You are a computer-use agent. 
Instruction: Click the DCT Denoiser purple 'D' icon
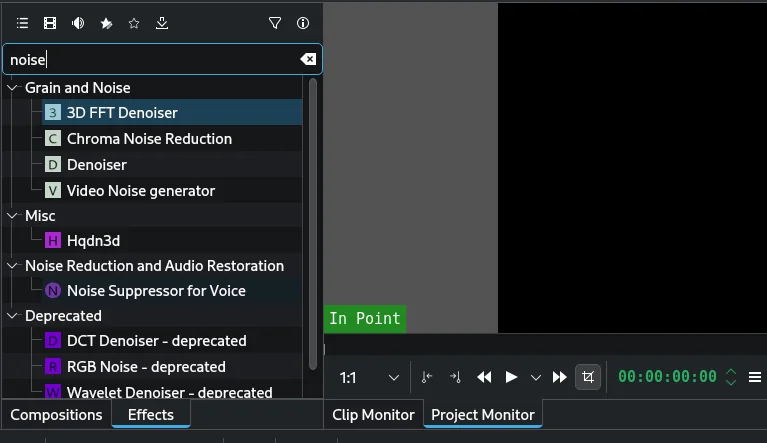[53, 341]
